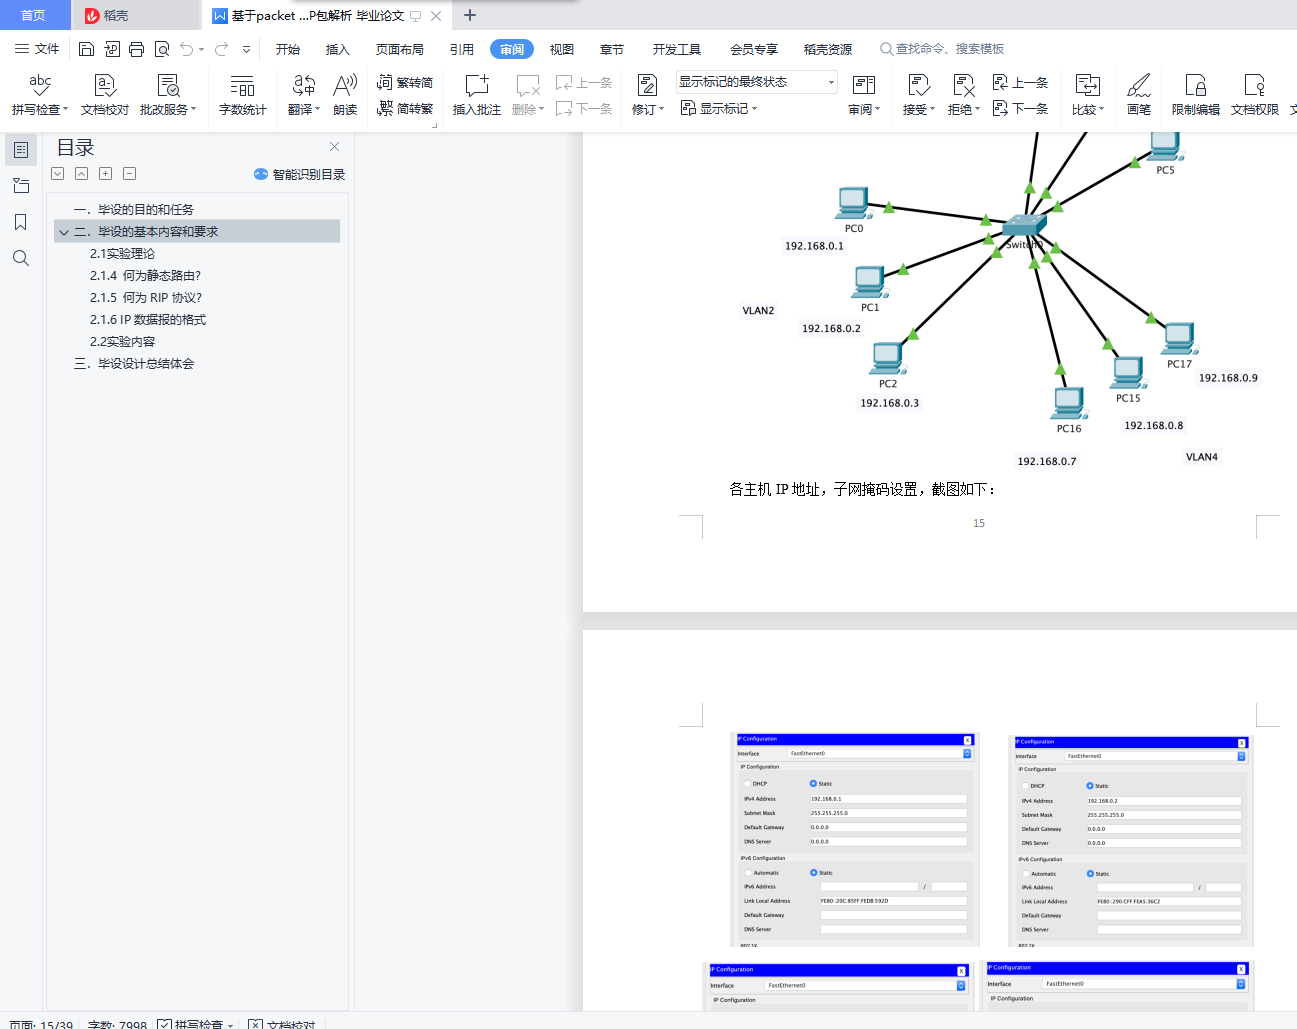This screenshot has height=1029, width=1297.
Task: Click the 比较 compare documents icon
Action: click(1087, 85)
